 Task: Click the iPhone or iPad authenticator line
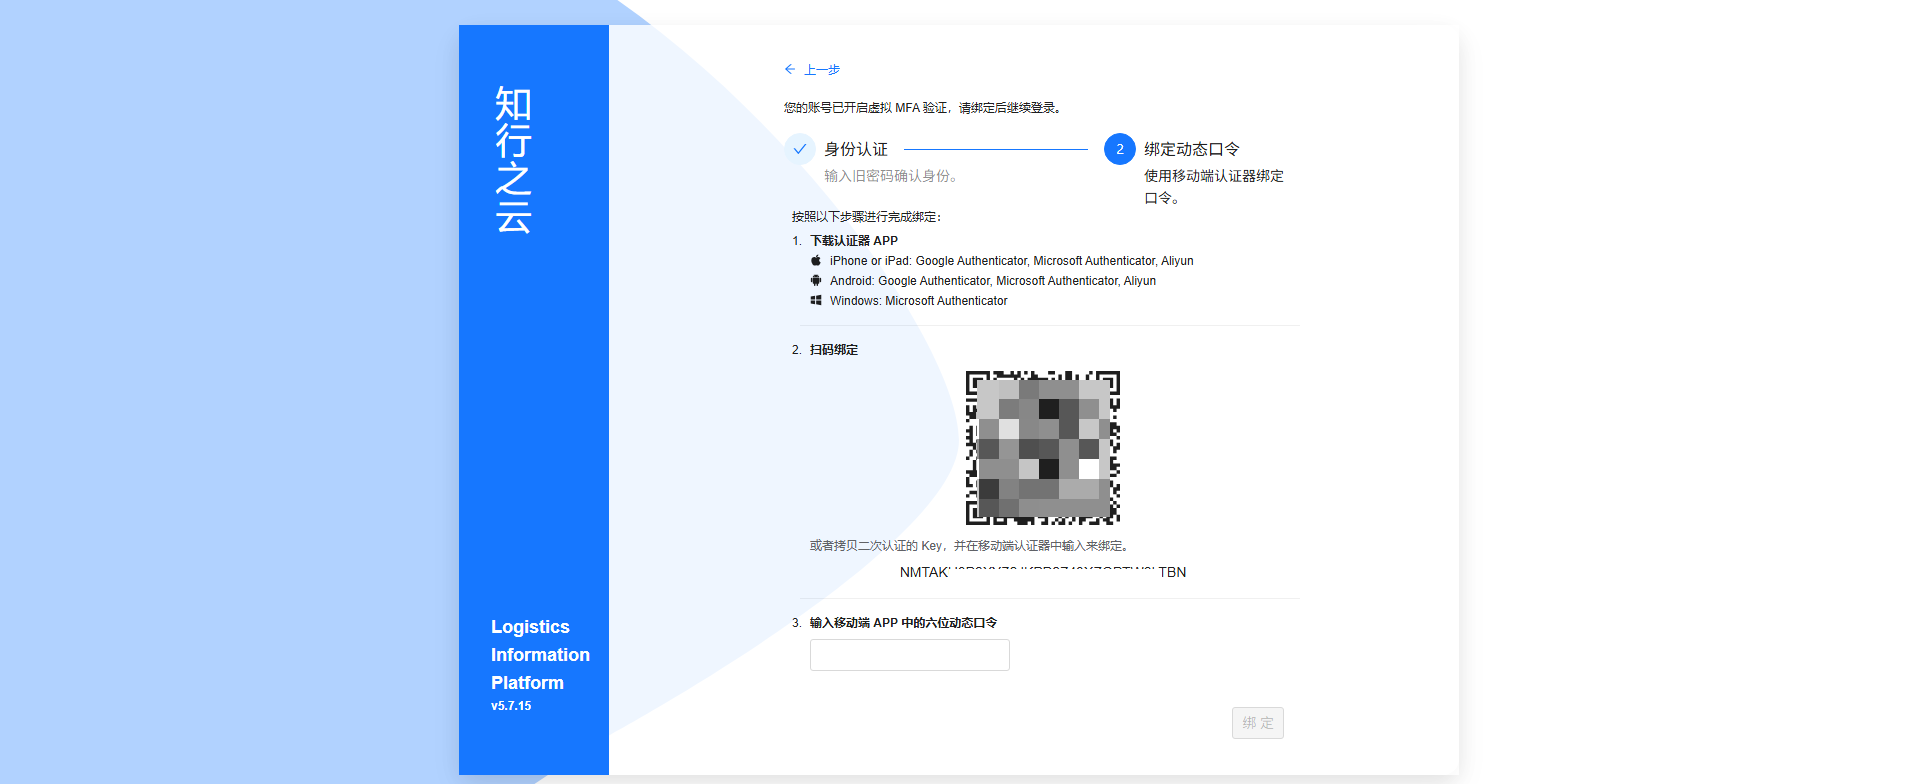[1011, 261]
